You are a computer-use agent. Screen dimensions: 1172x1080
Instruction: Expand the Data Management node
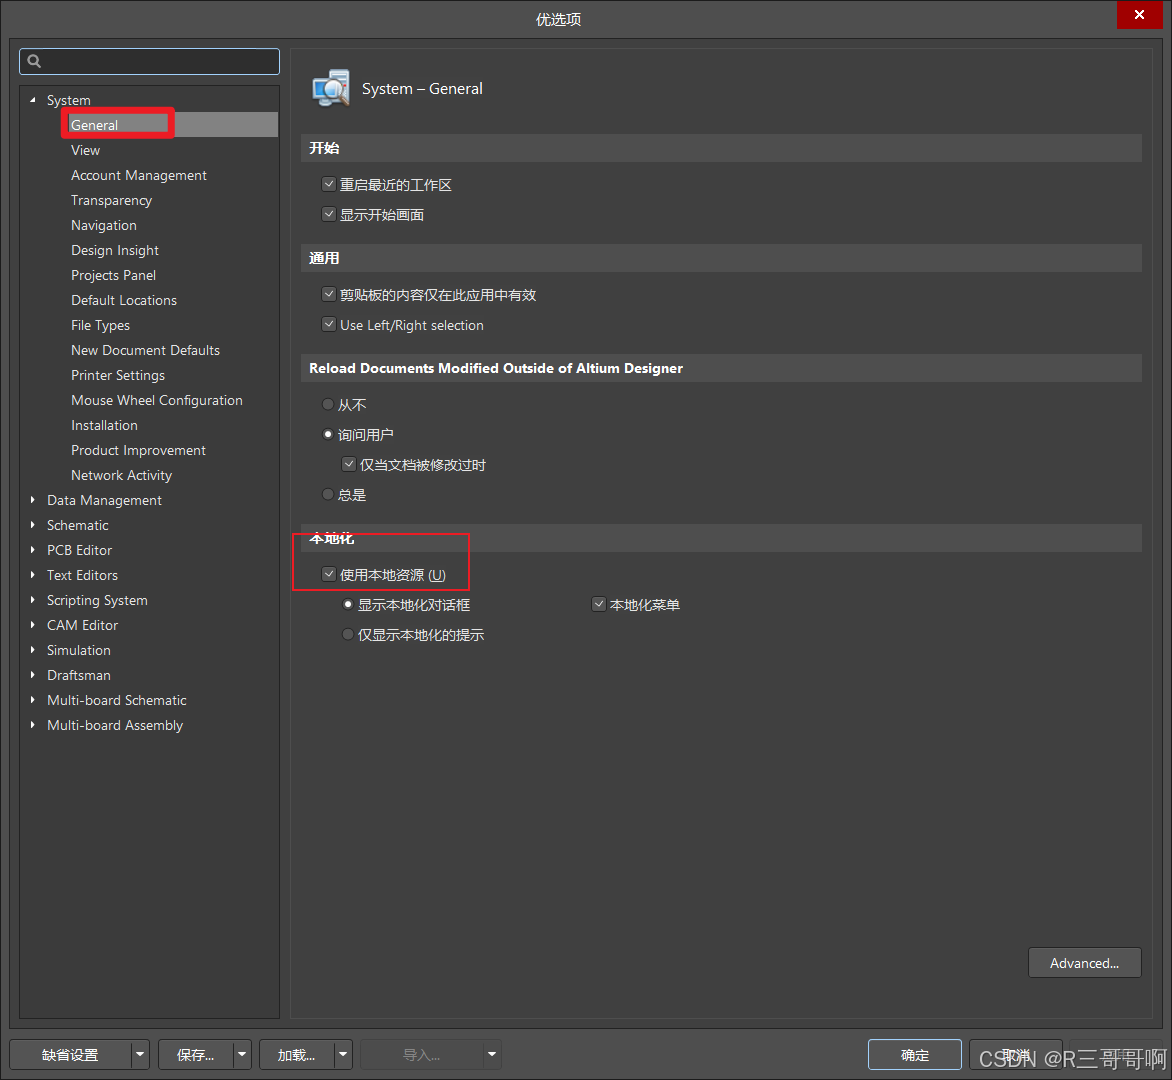pos(32,500)
